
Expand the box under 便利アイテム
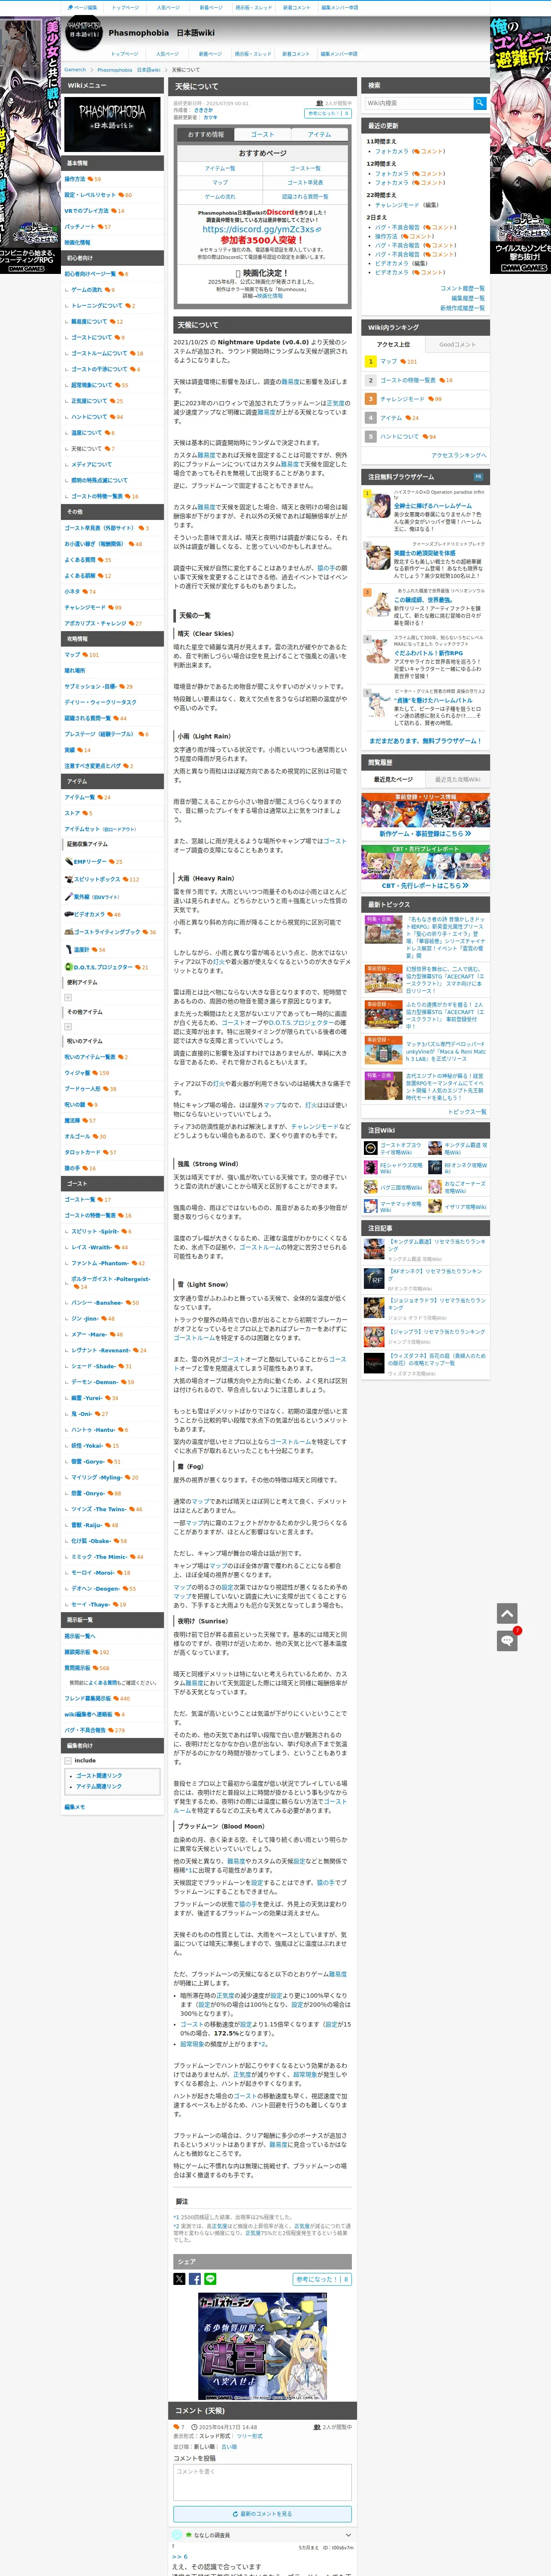(x=68, y=997)
